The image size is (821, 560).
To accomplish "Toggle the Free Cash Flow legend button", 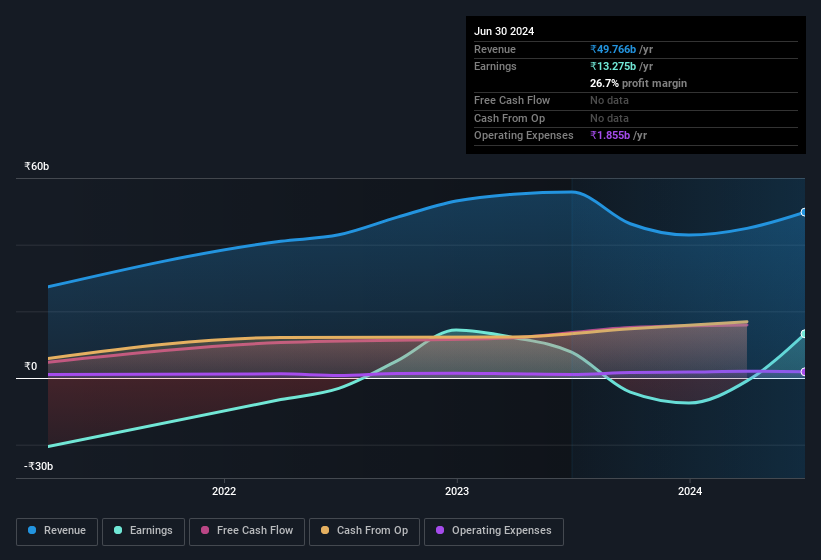I will [247, 531].
